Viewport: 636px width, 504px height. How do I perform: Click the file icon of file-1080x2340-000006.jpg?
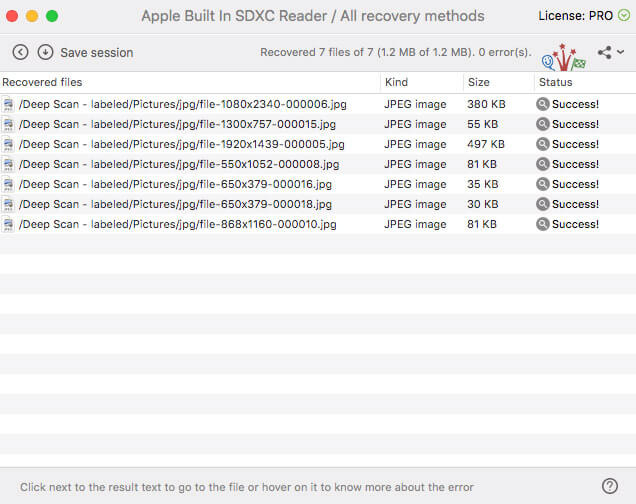[8, 104]
